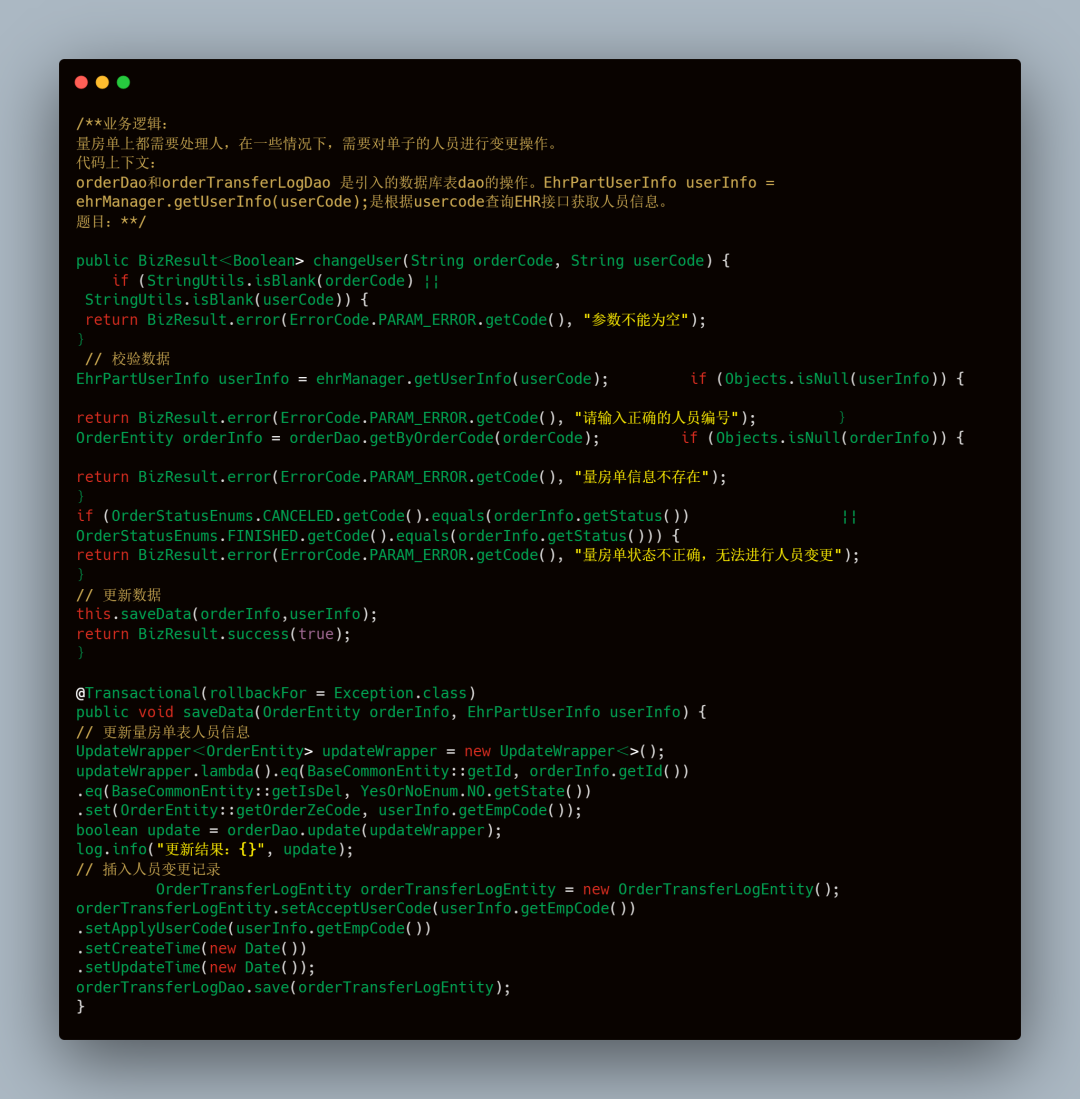Screen dimensions: 1080x1099
Task: Click the yellow minimize window dot
Action: (x=102, y=83)
